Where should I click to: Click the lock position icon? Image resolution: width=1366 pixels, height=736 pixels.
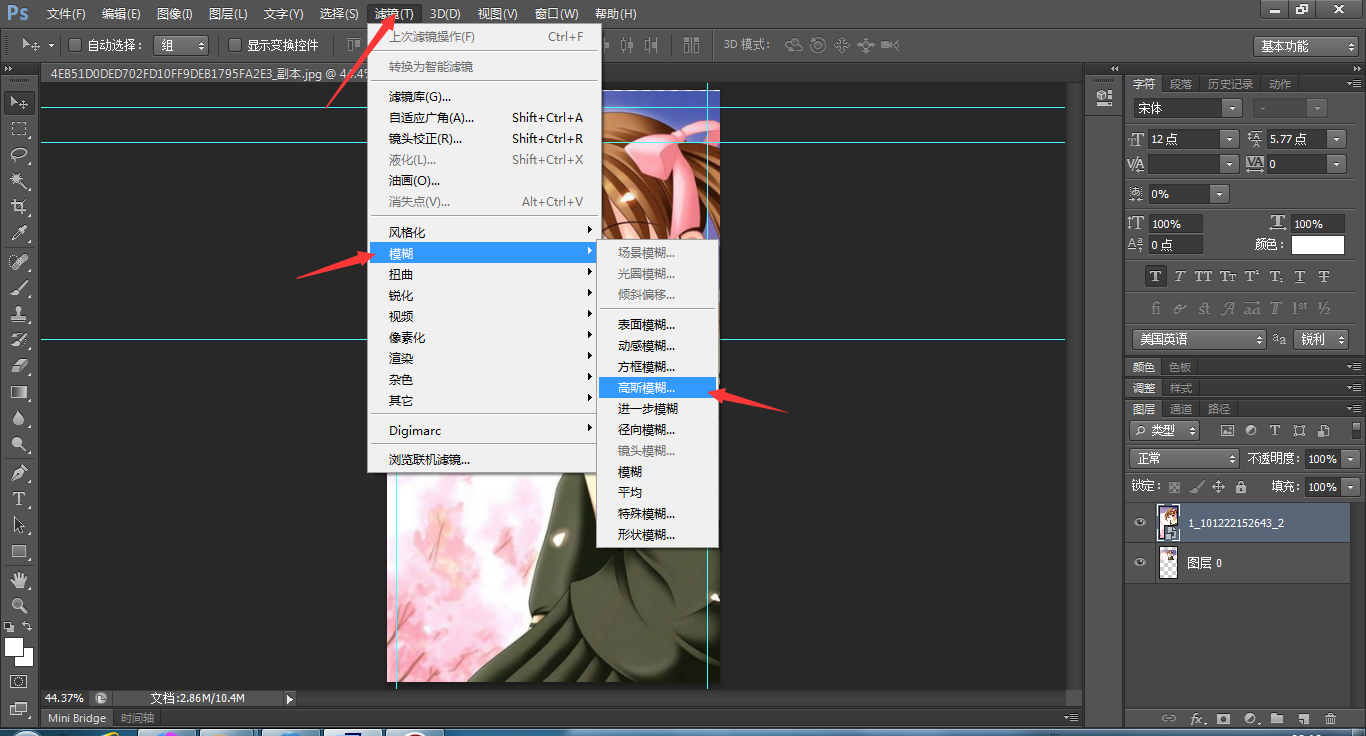[1218, 487]
